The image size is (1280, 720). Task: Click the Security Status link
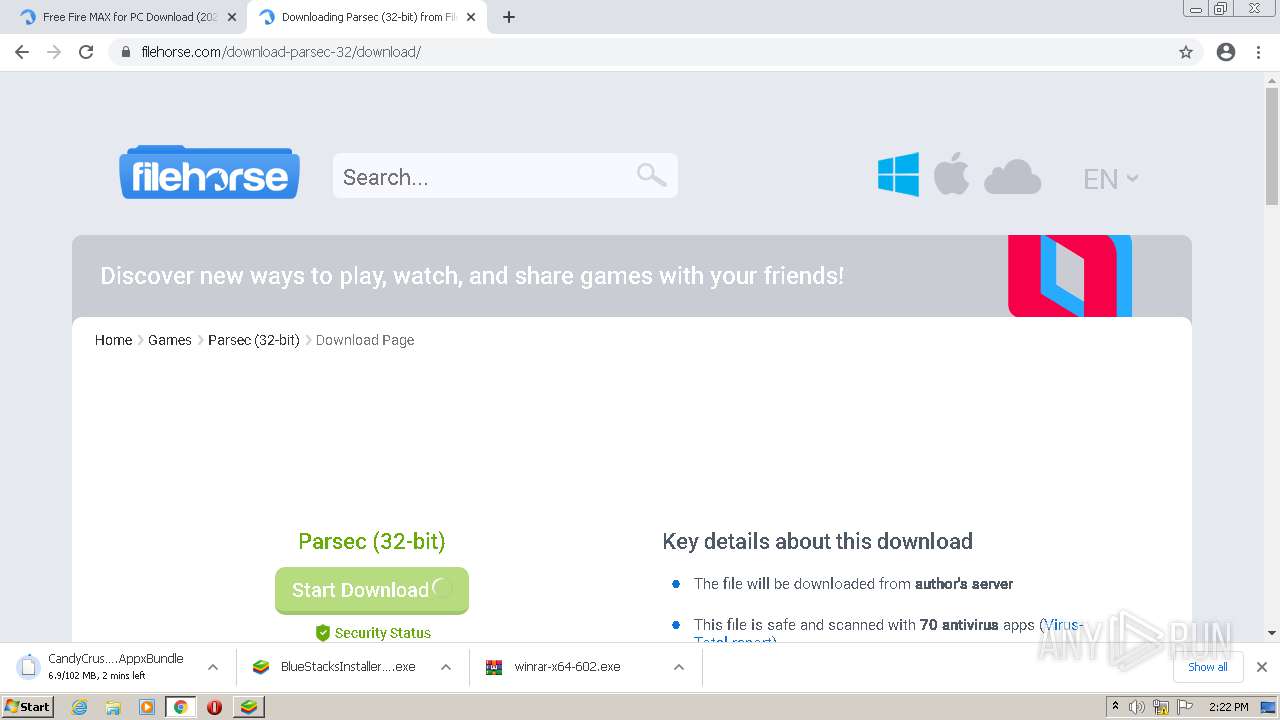[373, 633]
